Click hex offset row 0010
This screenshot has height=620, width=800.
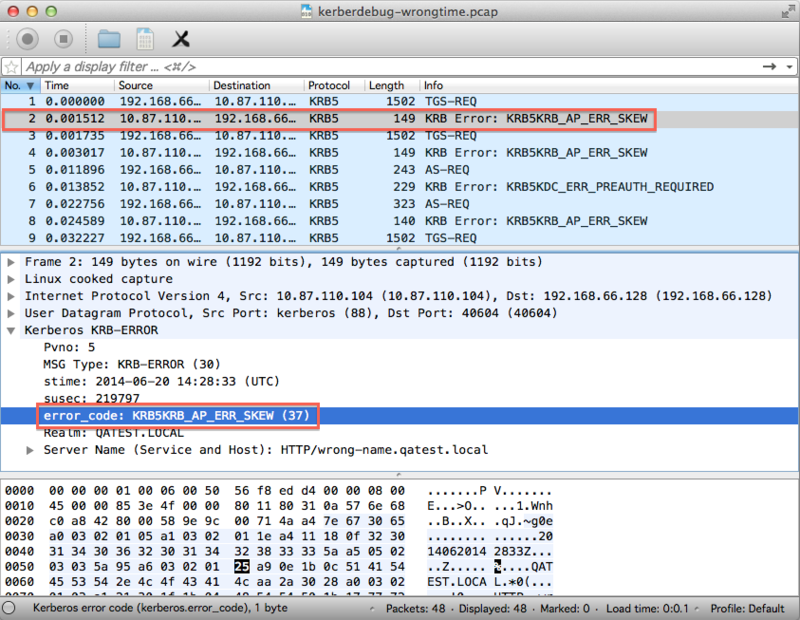click(x=19, y=506)
